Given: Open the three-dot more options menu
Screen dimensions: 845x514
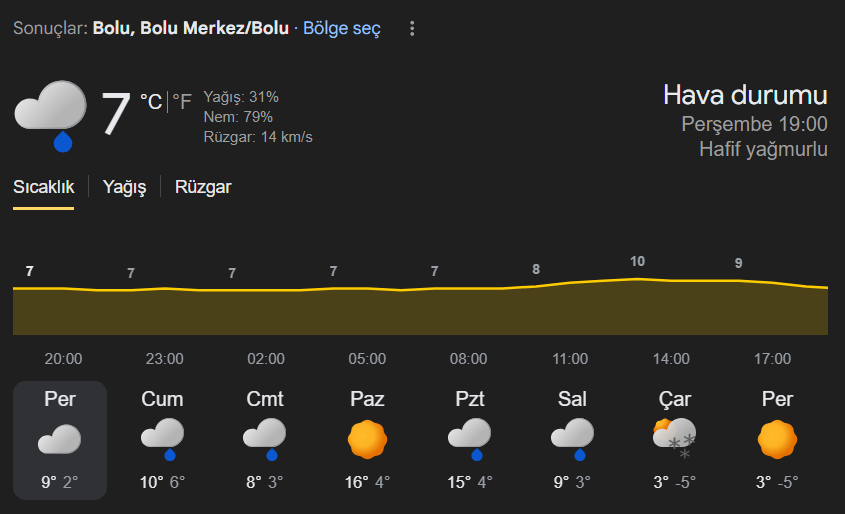Looking at the screenshot, I should 411,29.
